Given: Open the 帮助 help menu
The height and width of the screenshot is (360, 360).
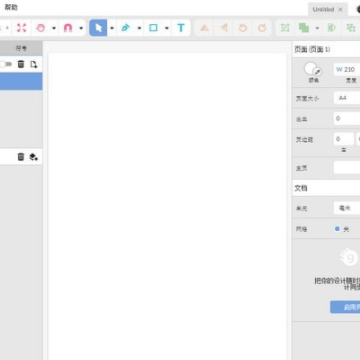Looking at the screenshot, I should [11, 7].
